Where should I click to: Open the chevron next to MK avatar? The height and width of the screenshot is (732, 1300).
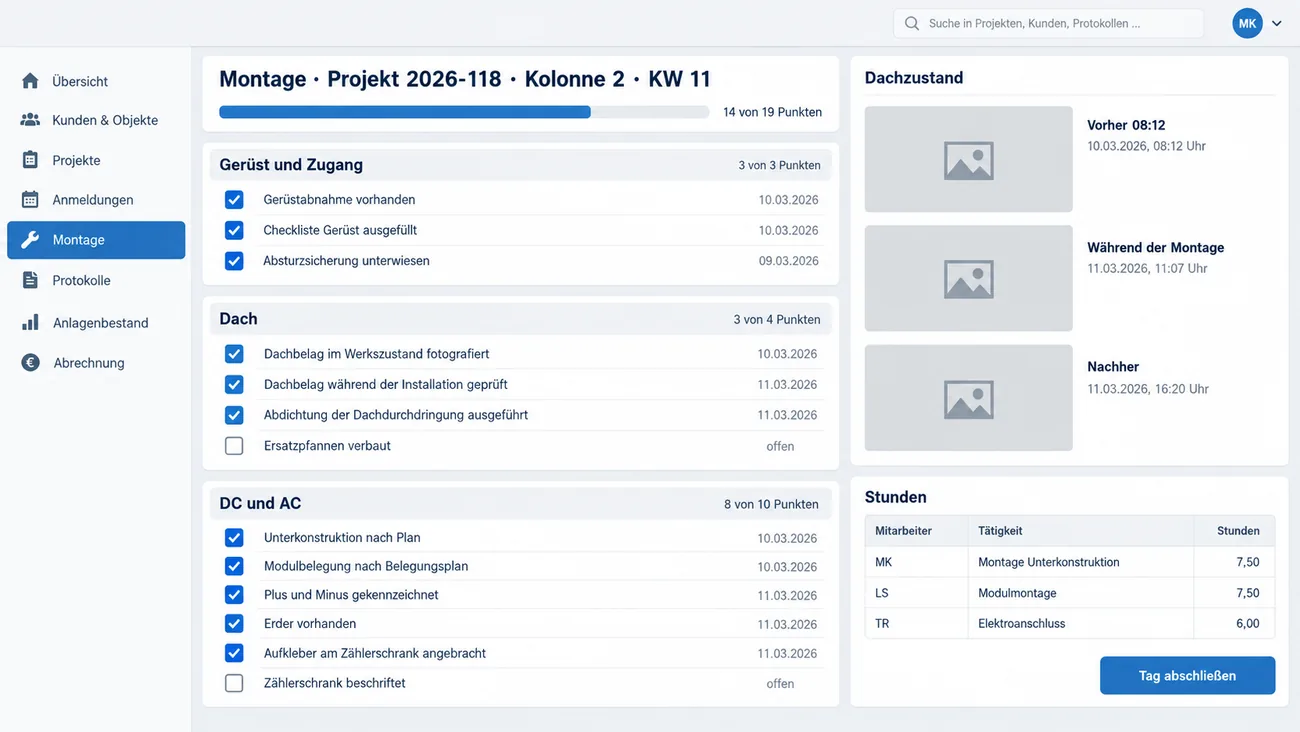pos(1277,23)
